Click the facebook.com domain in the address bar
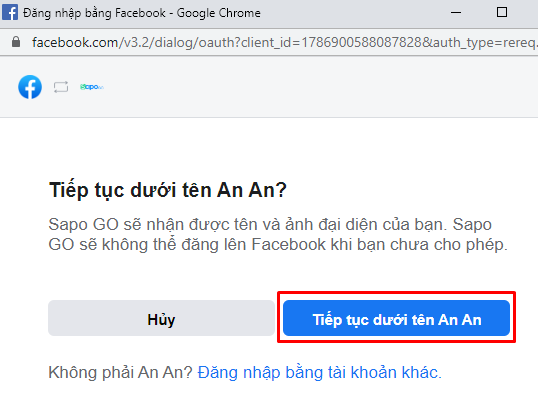This screenshot has height=412, width=538. click(75, 42)
